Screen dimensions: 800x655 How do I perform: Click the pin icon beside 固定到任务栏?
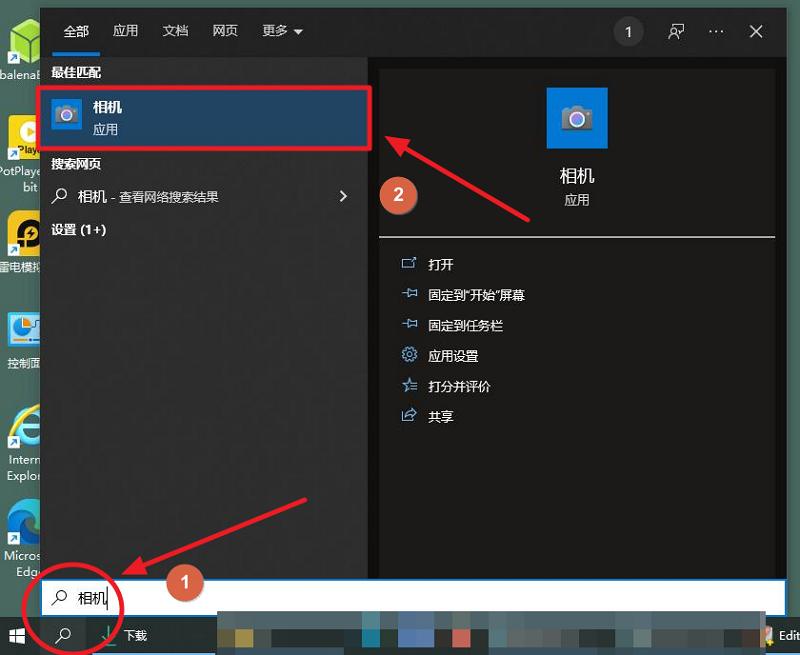tap(409, 323)
